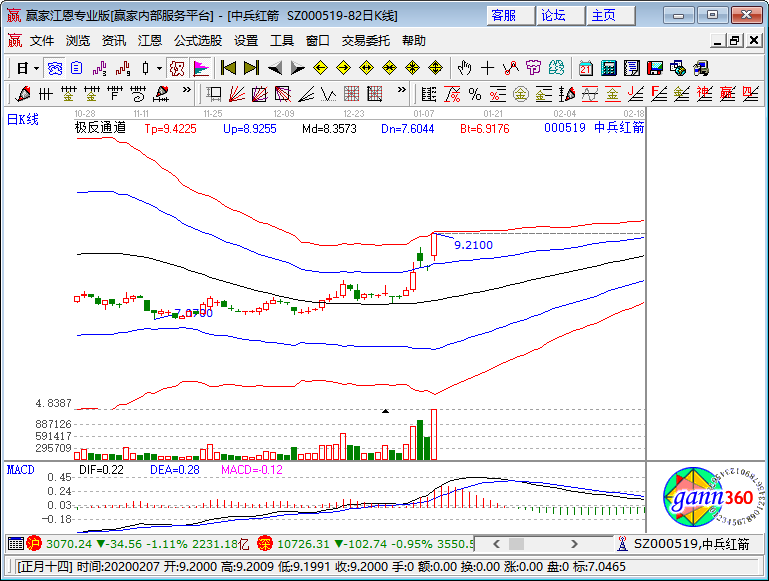Select the hand pan tool
The height and width of the screenshot is (581, 769).
tap(464, 68)
